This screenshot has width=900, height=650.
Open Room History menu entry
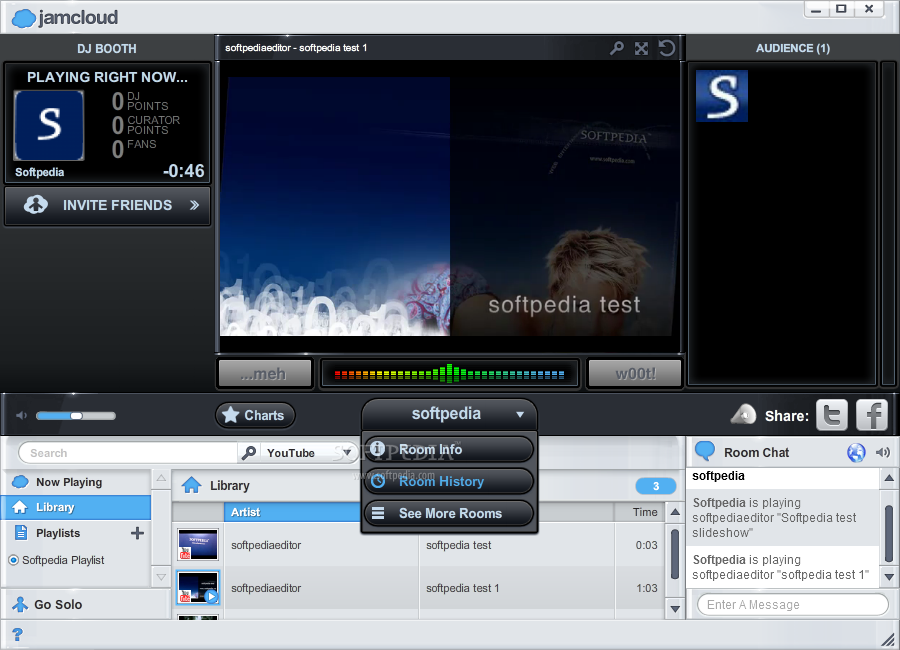(x=449, y=482)
